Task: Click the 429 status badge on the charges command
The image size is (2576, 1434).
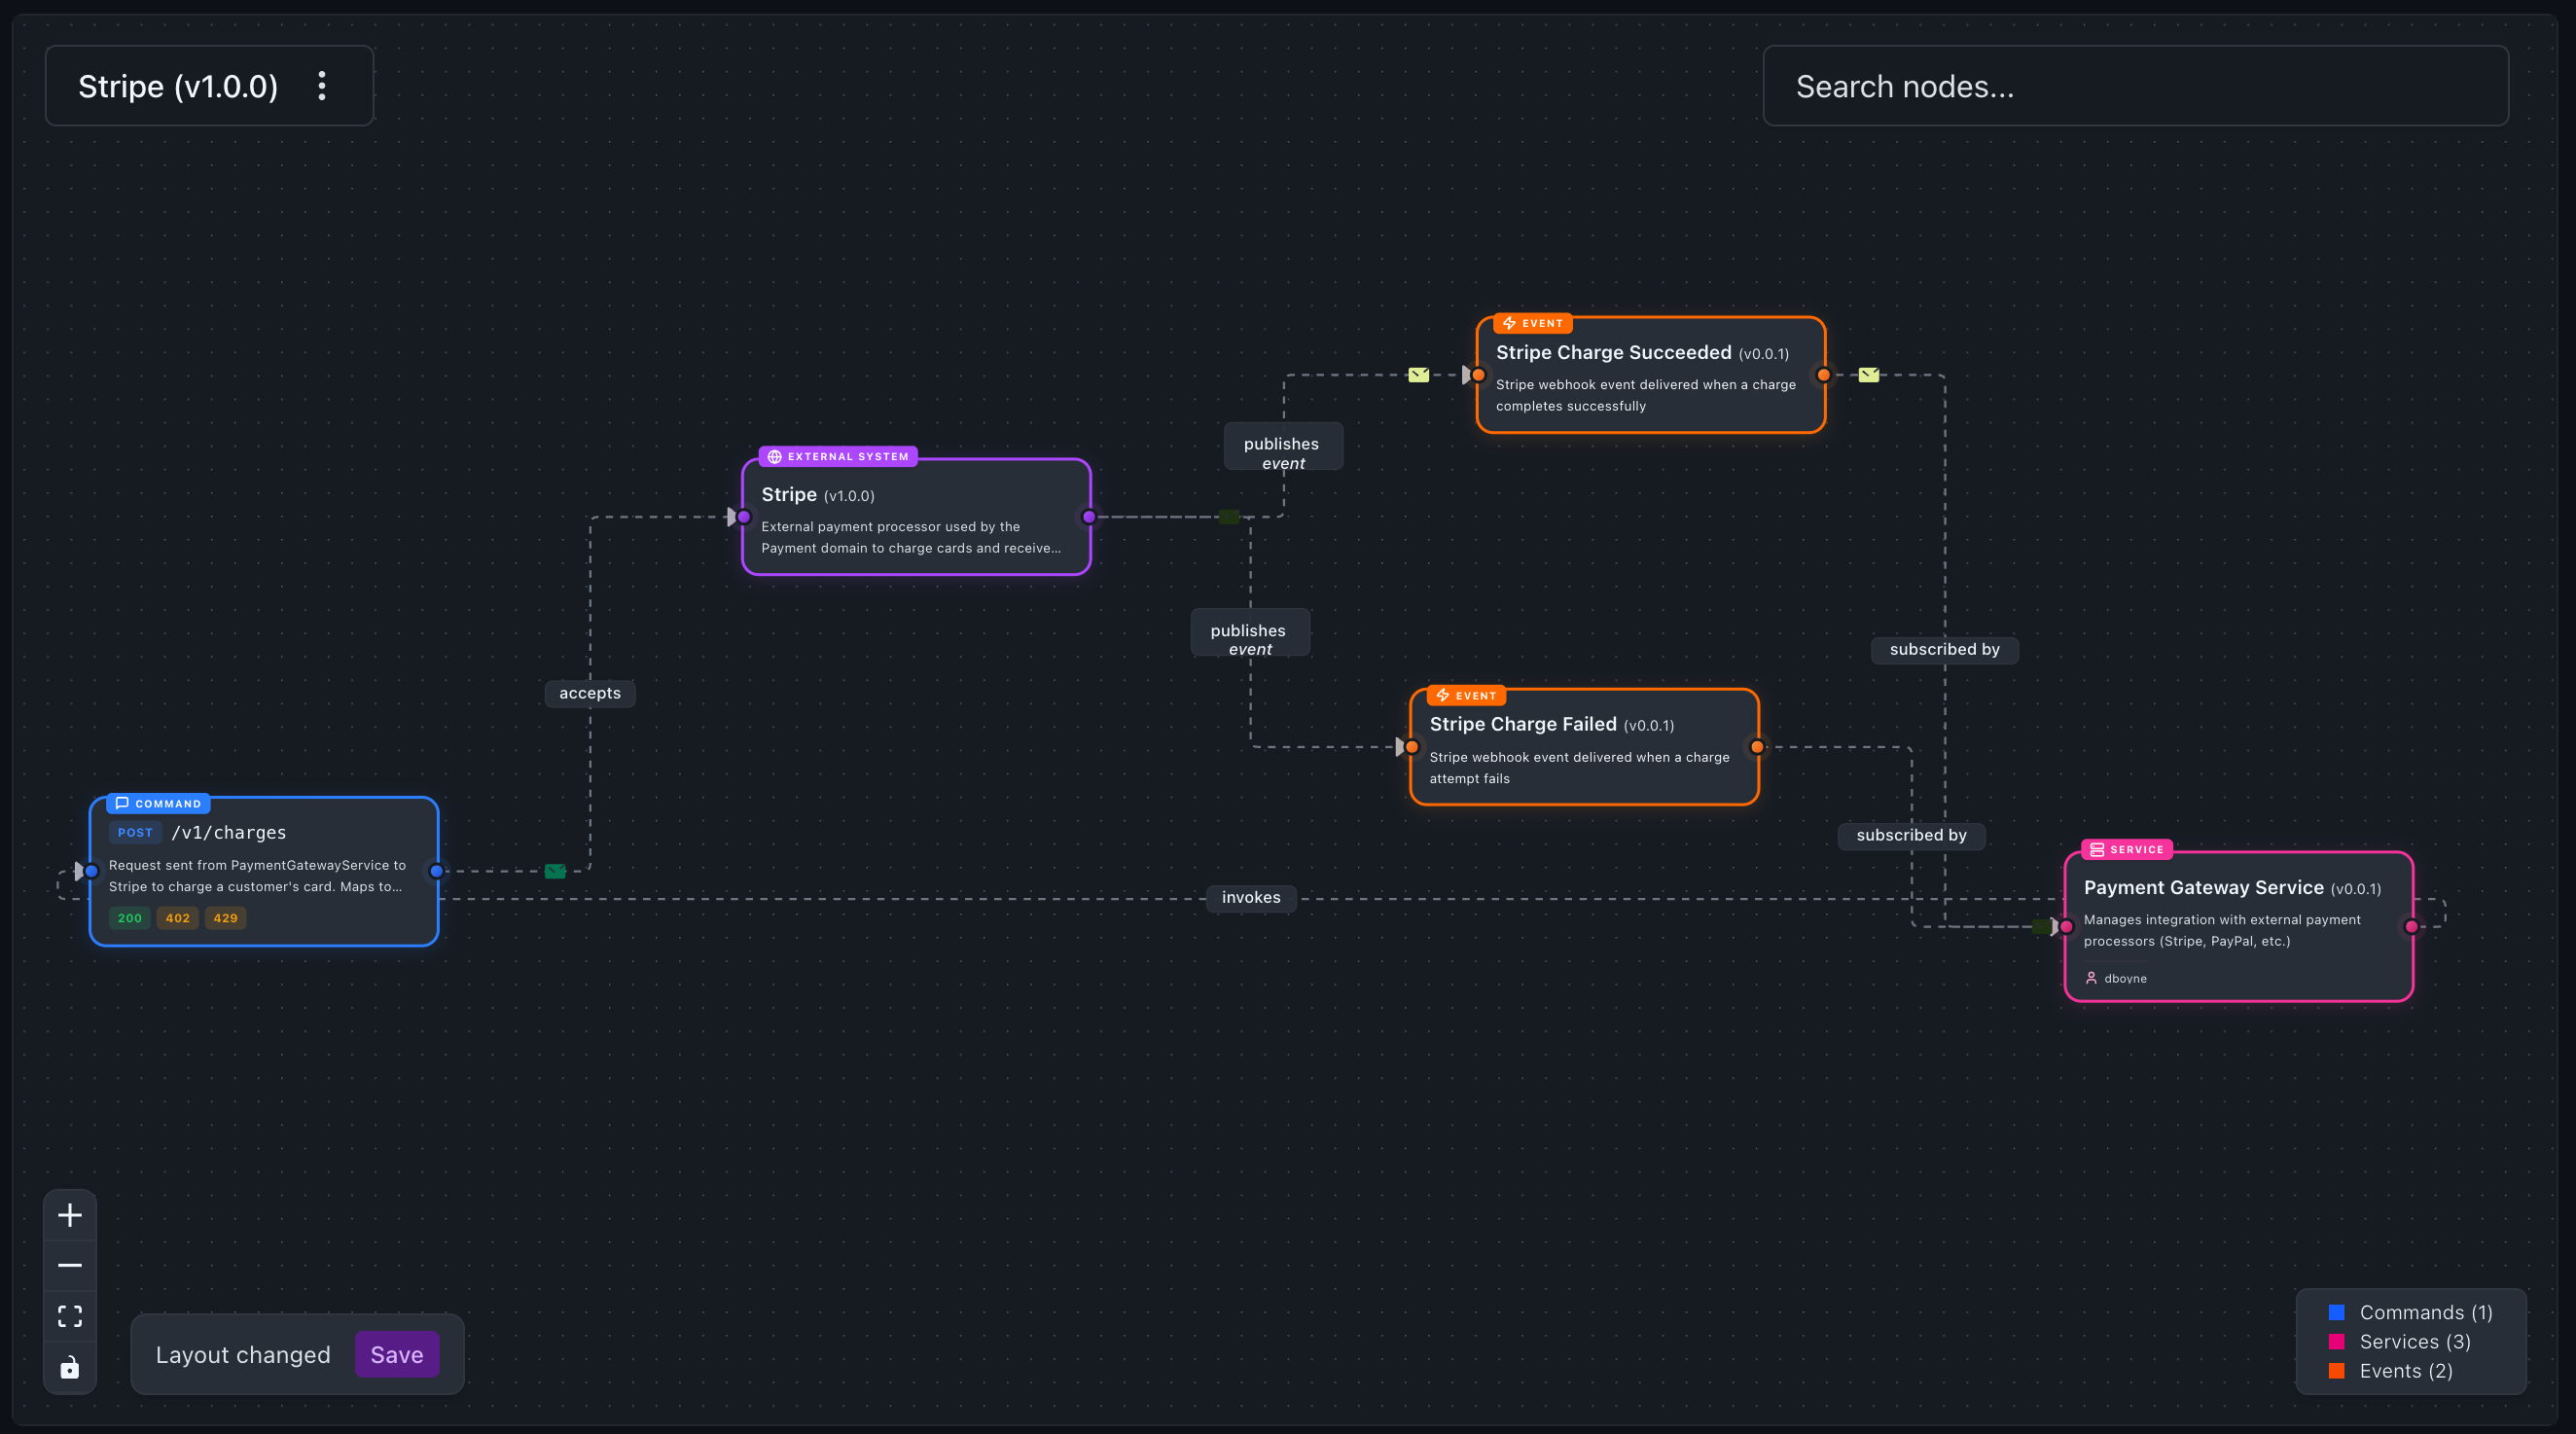Action: 225,917
